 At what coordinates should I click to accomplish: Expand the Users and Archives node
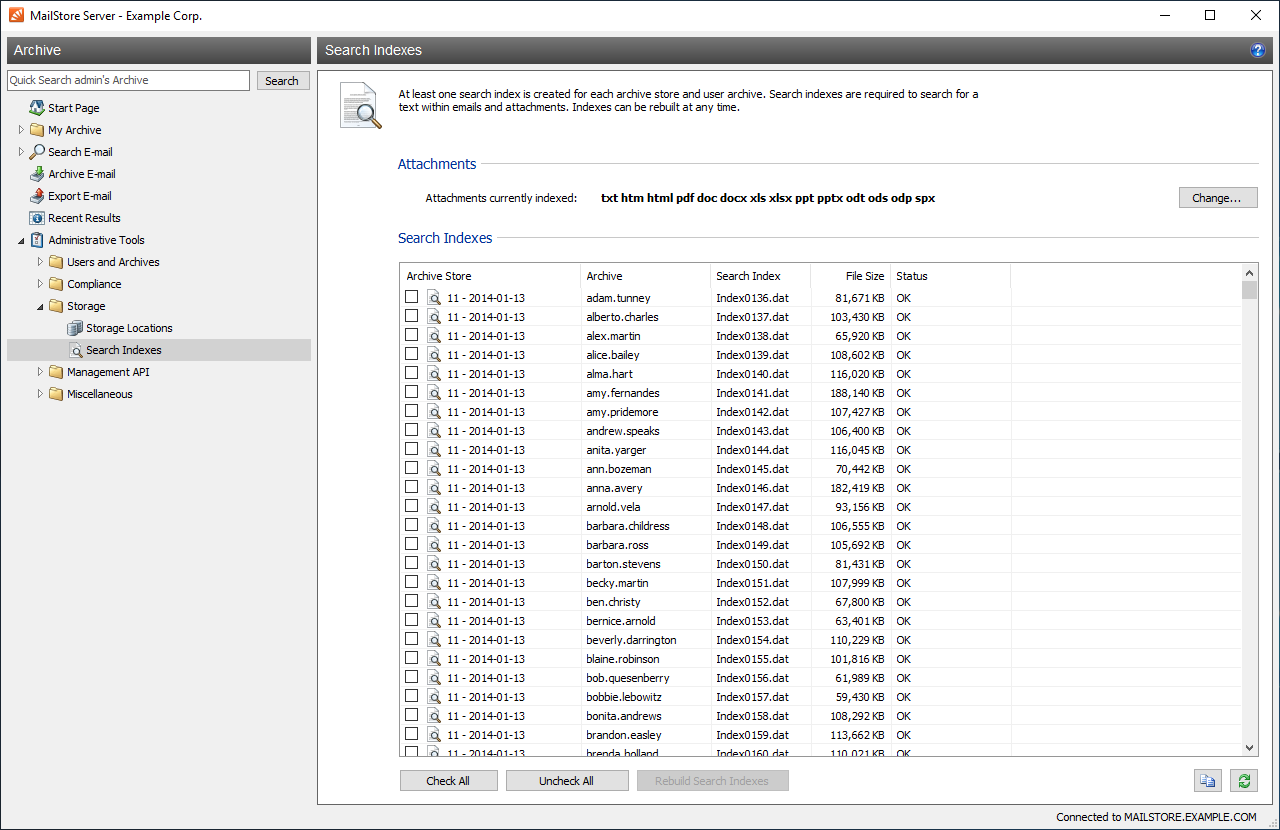click(x=40, y=262)
